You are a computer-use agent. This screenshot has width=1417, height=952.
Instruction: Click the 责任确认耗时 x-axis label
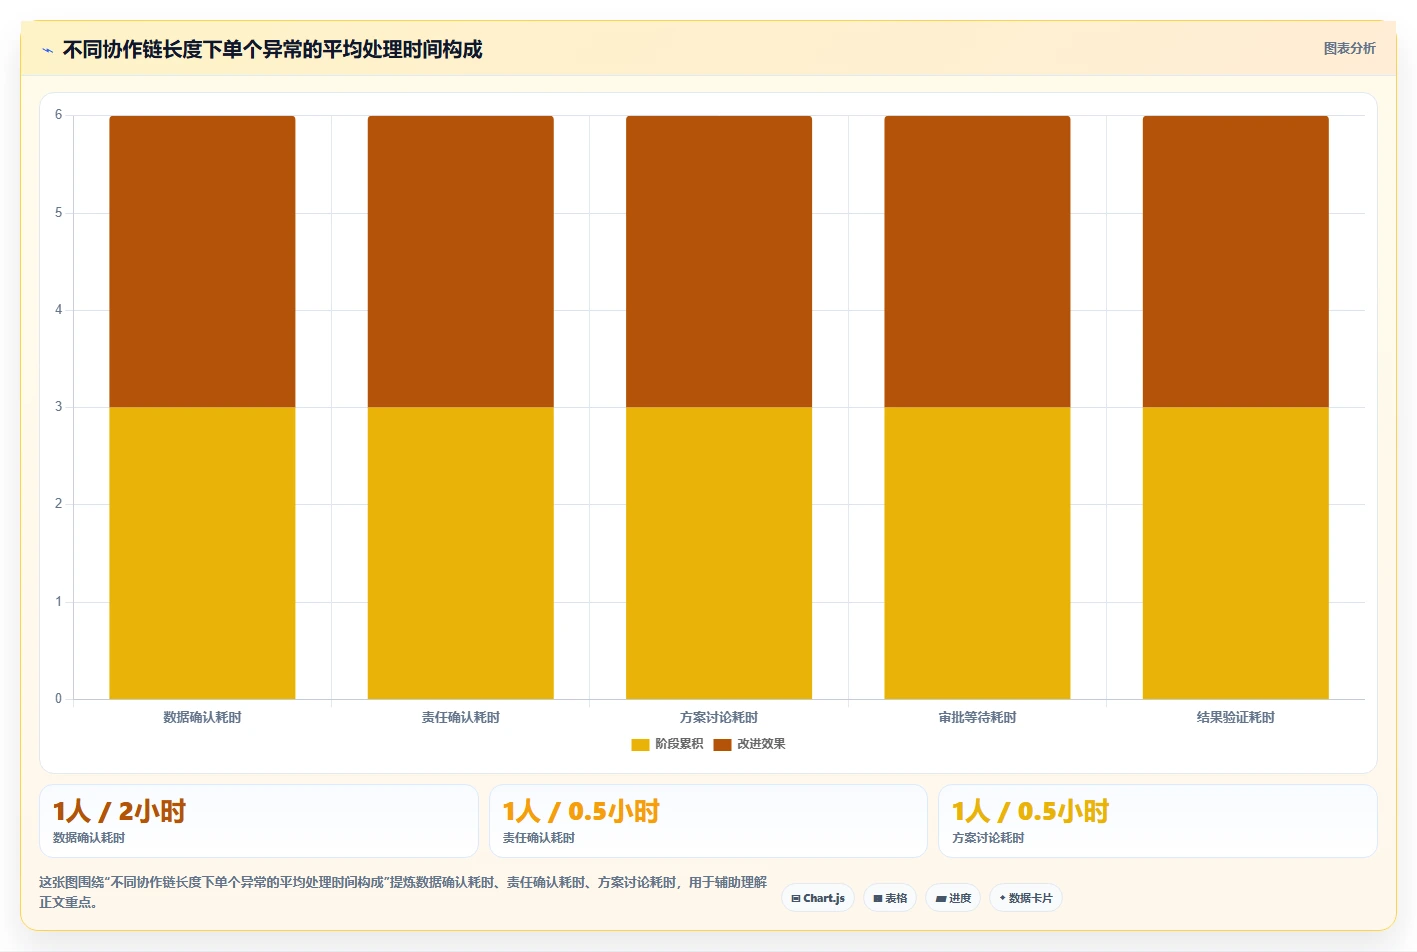coord(461,717)
